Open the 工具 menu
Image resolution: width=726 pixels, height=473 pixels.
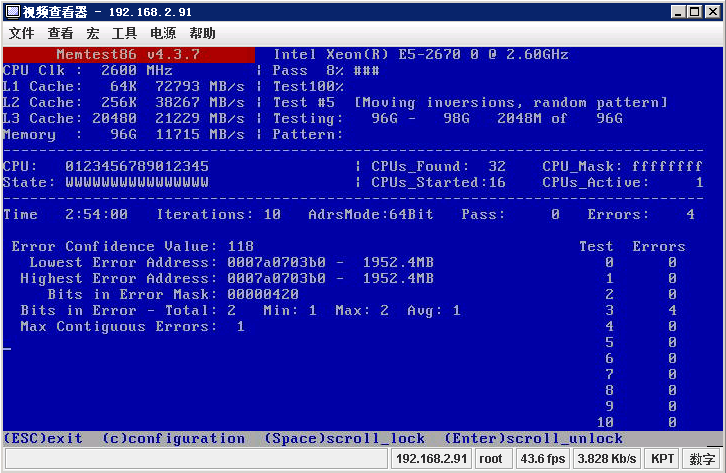[124, 33]
